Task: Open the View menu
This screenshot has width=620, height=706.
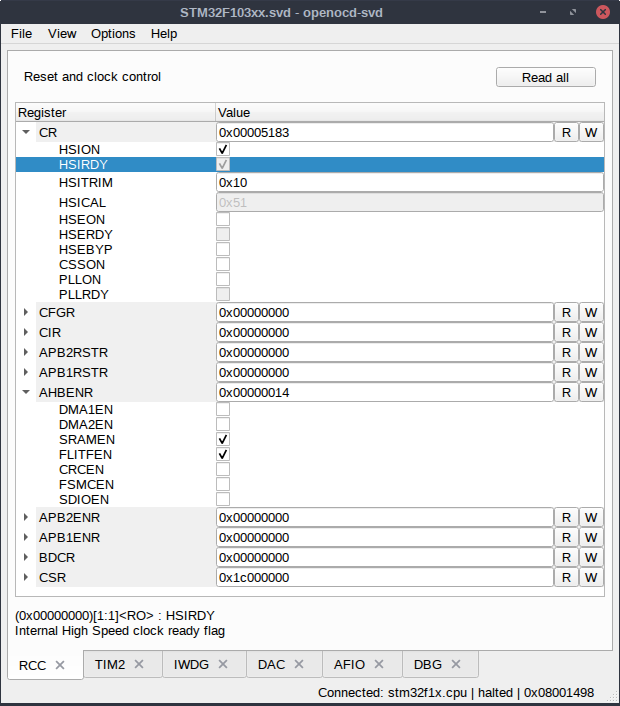Action: coord(62,34)
